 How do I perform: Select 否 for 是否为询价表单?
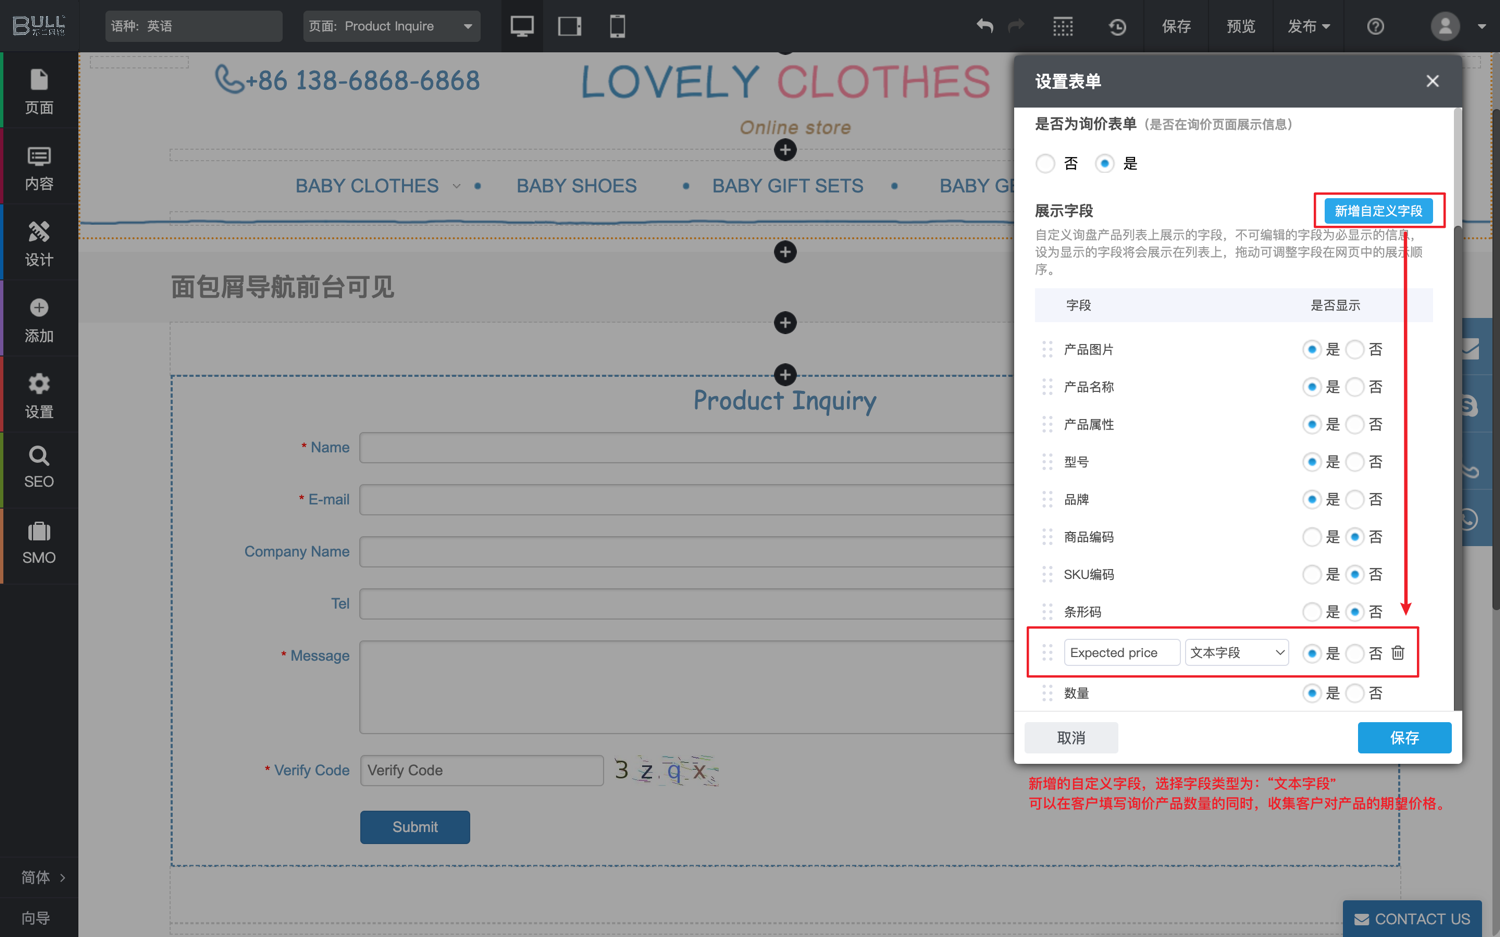click(x=1046, y=163)
